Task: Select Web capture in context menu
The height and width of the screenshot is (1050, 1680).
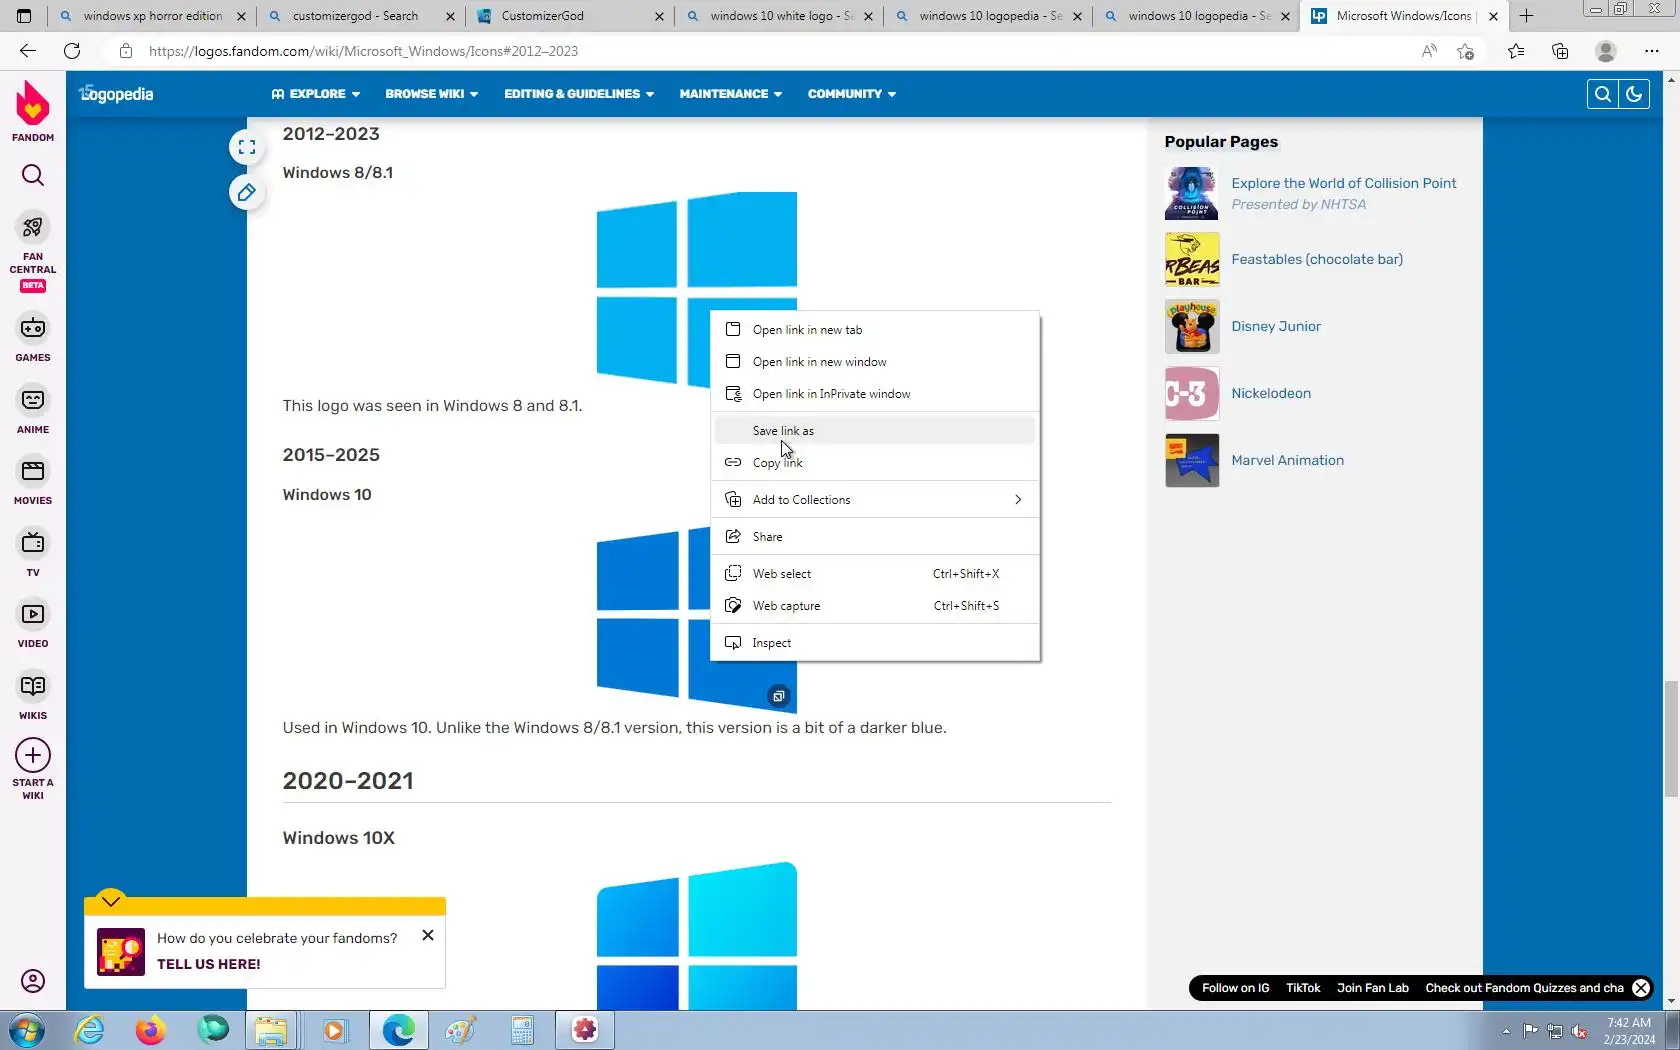Action: (875, 606)
